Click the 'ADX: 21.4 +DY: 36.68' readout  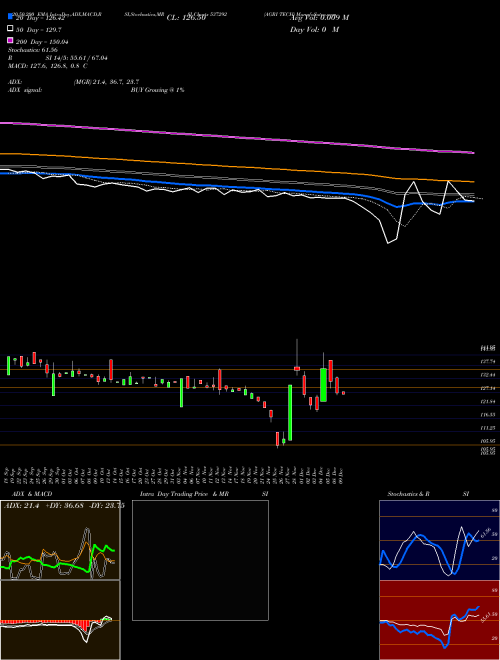click(x=44, y=506)
